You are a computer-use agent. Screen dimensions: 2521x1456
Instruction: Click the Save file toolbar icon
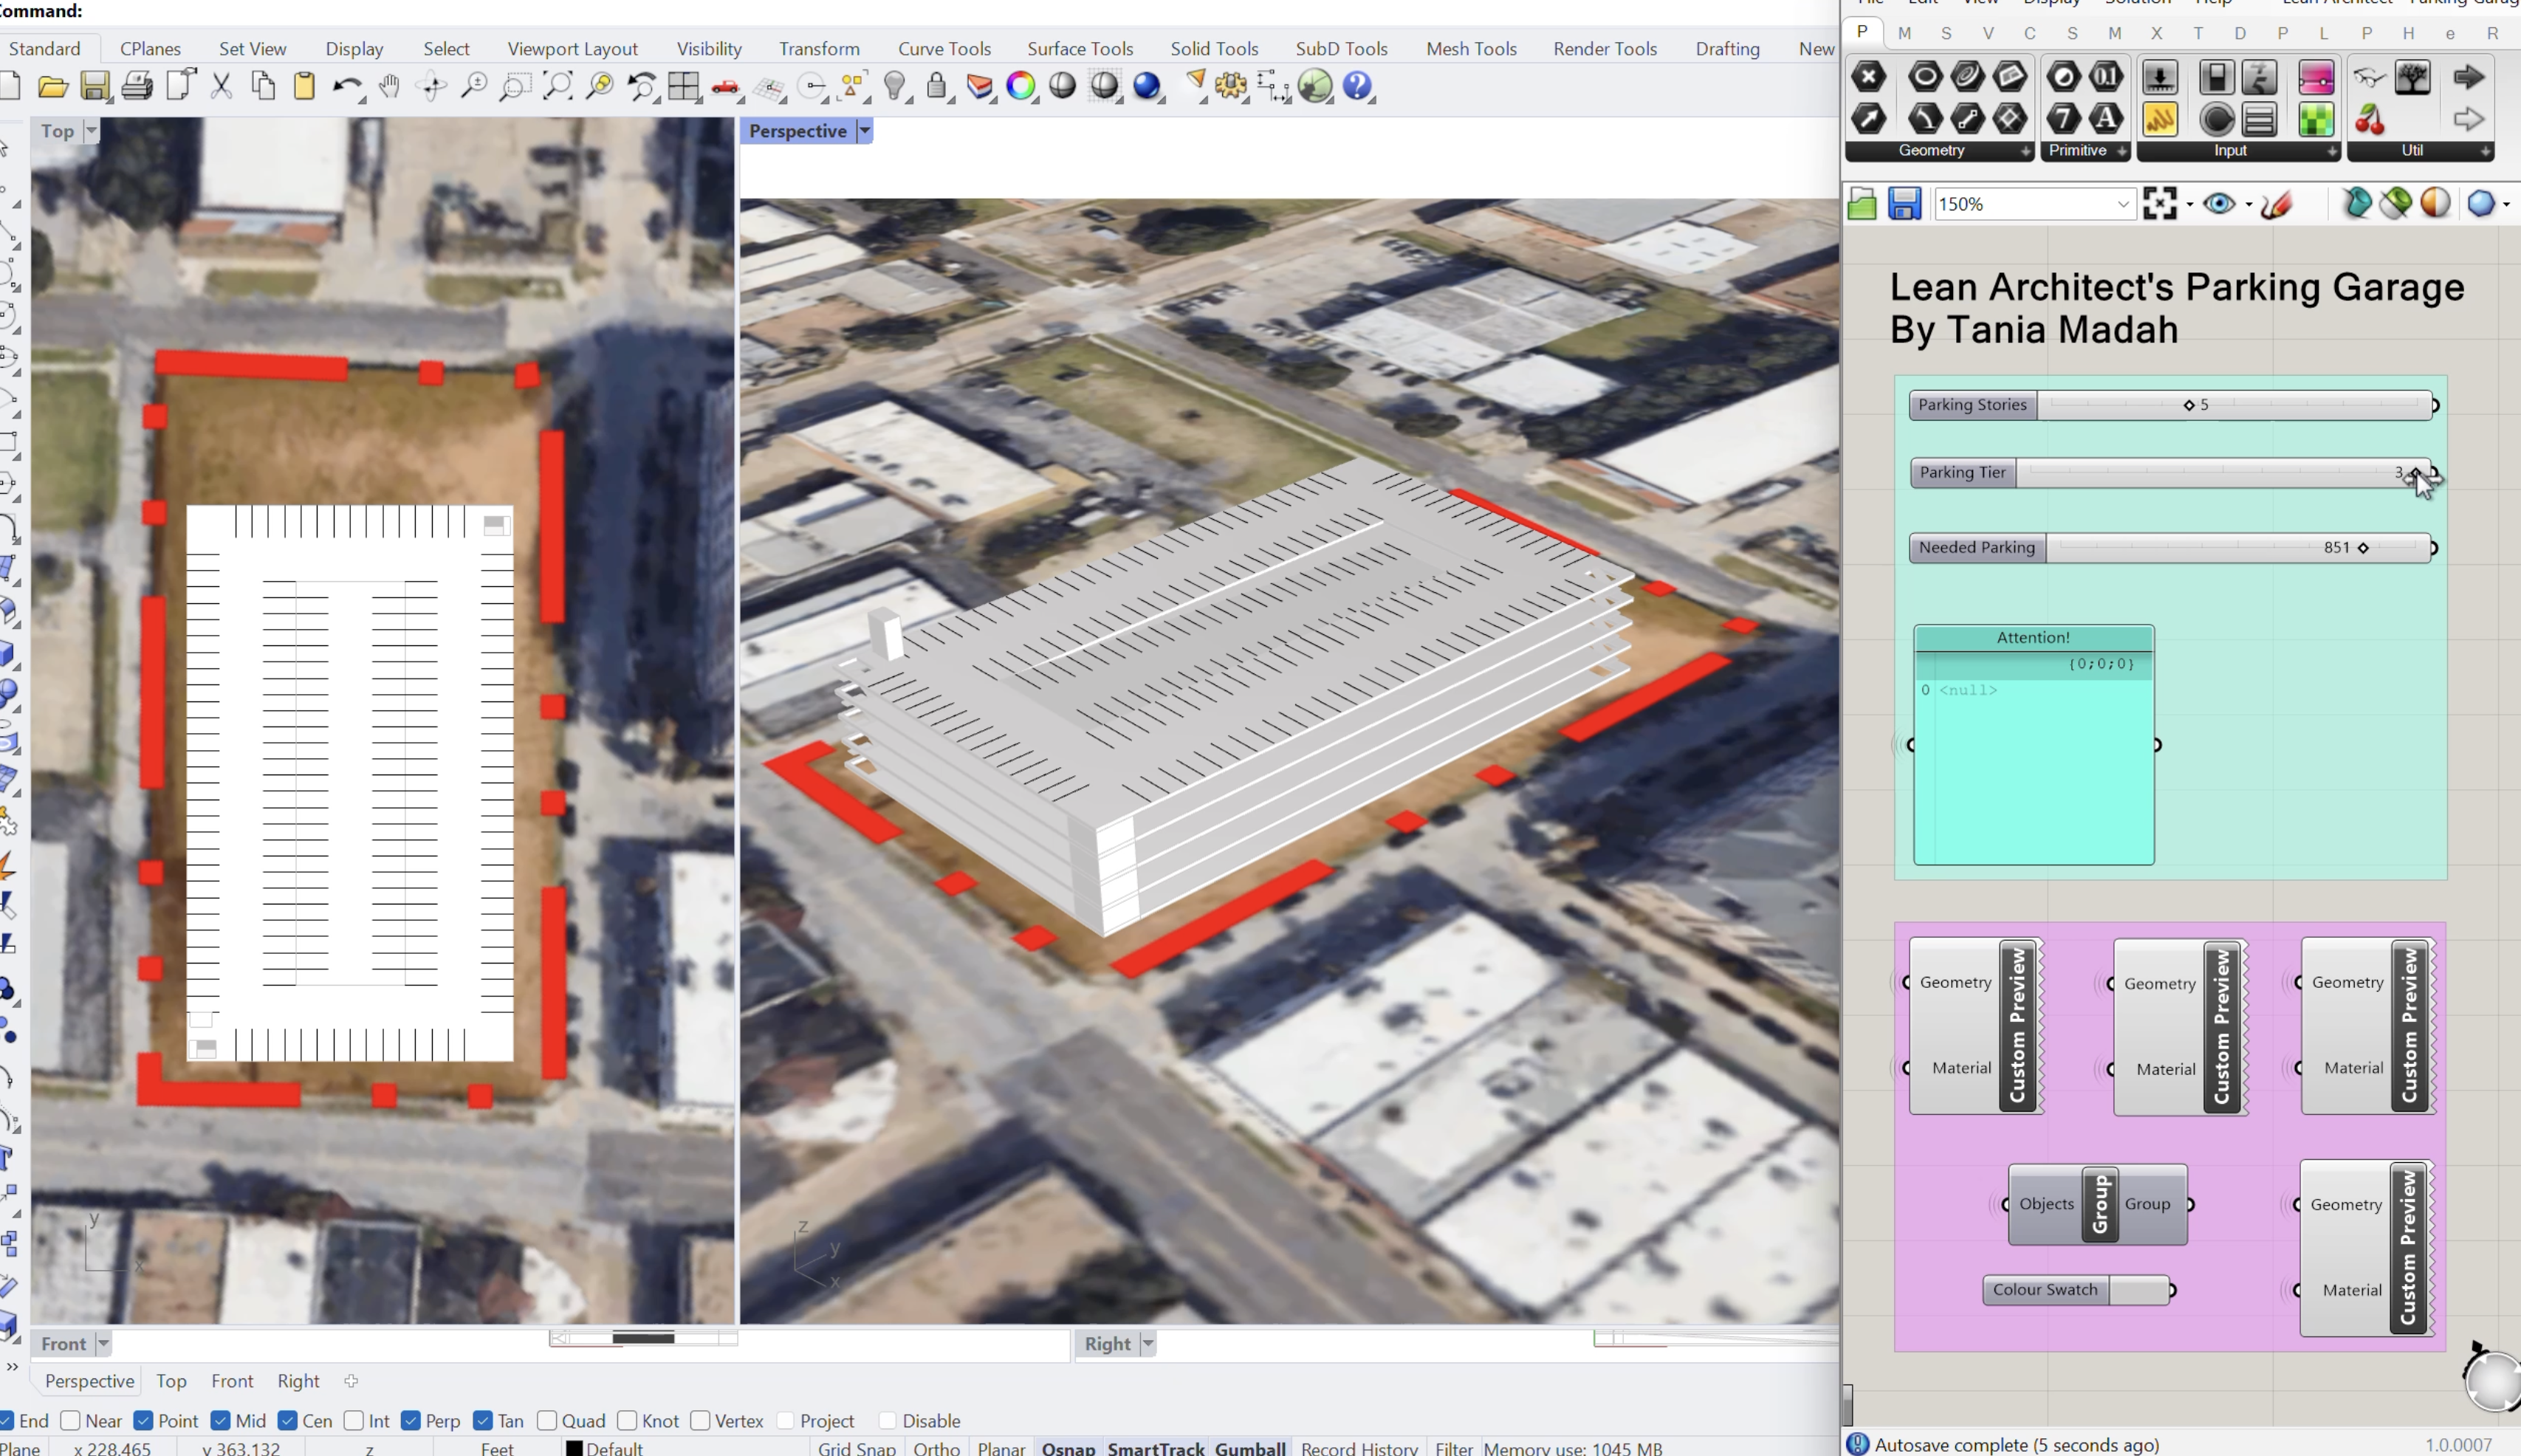(x=95, y=86)
